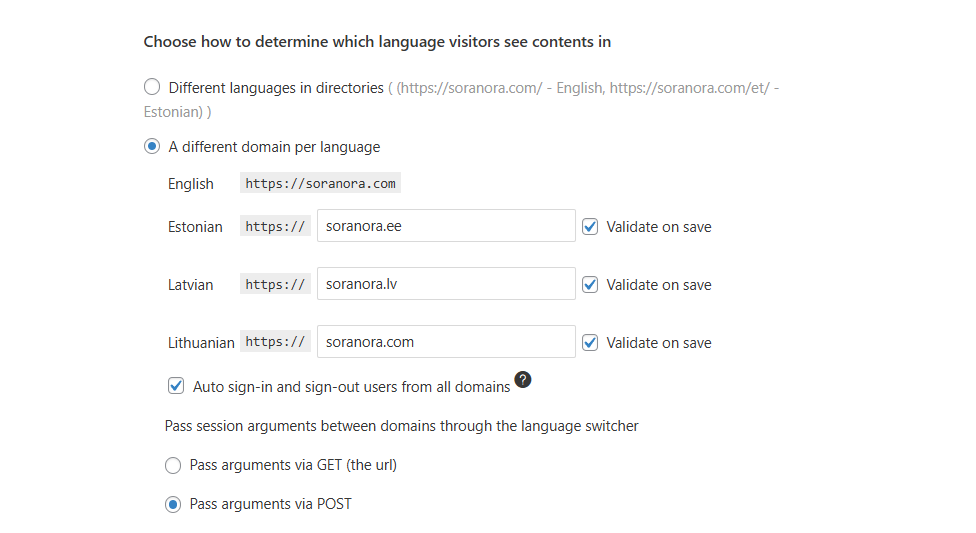Image resolution: width=976 pixels, height=533 pixels.
Task: Click the Validate on save label for Estonian
Action: pyautogui.click(x=659, y=227)
